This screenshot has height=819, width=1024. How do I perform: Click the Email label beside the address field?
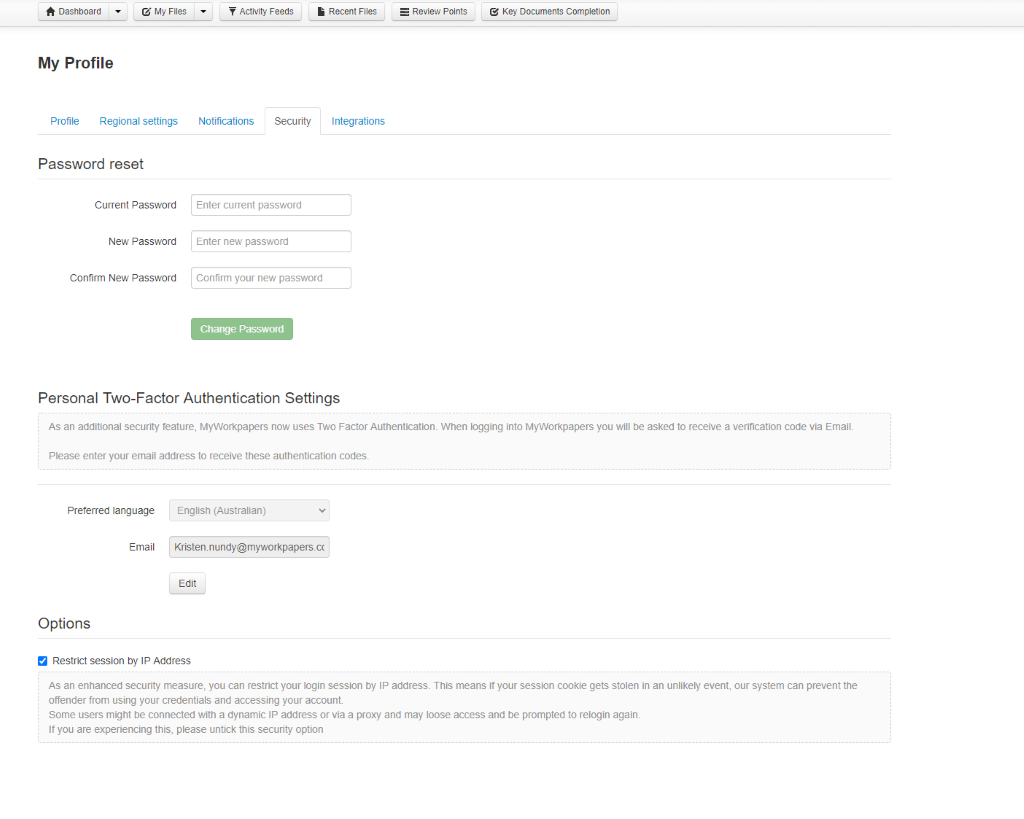(x=142, y=547)
